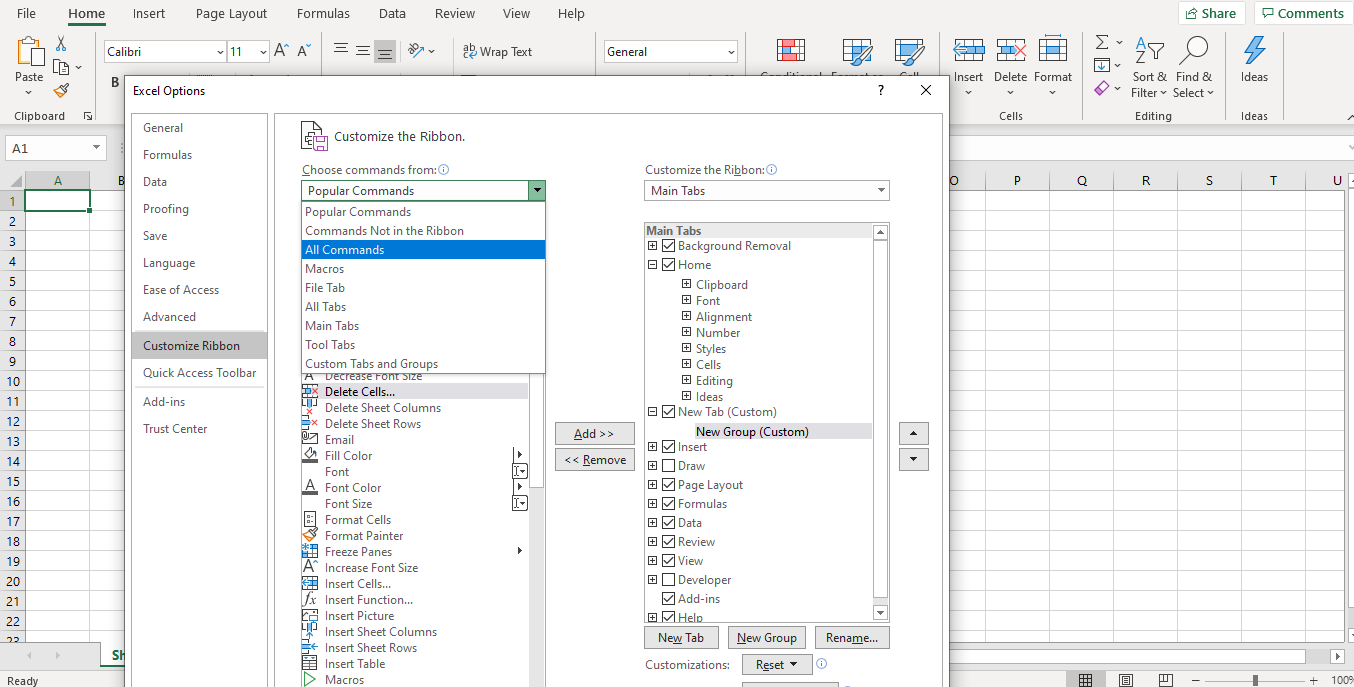The width and height of the screenshot is (1354, 687).
Task: Open the Customize the Ribbon Main Tabs dropdown
Action: coord(767,191)
